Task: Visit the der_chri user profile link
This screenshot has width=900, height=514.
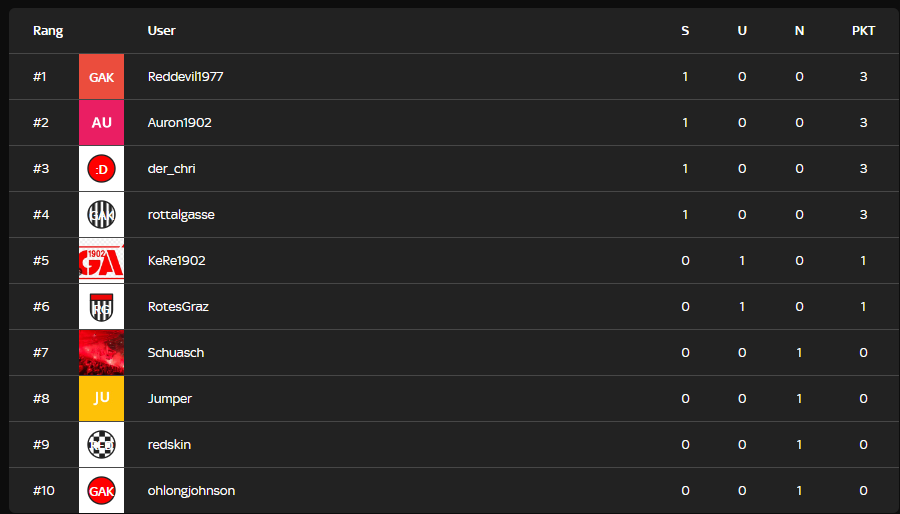Action: pyautogui.click(x=171, y=169)
